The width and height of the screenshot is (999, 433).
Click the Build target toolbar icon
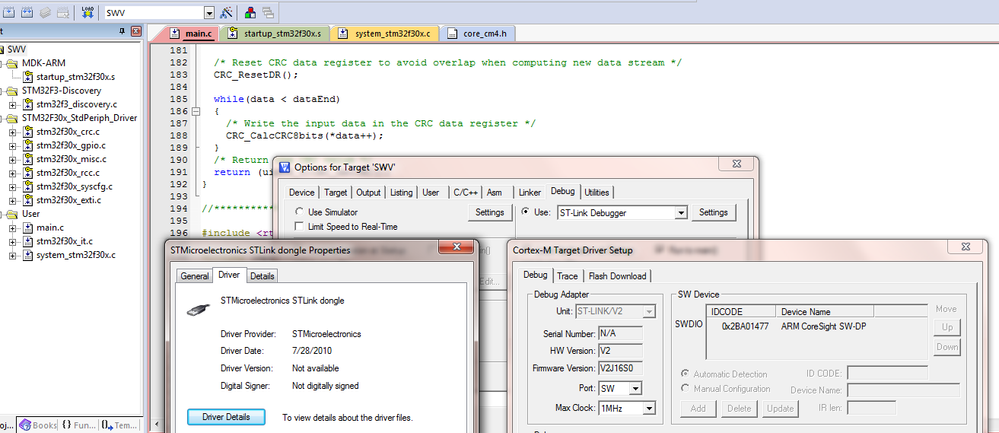point(10,12)
